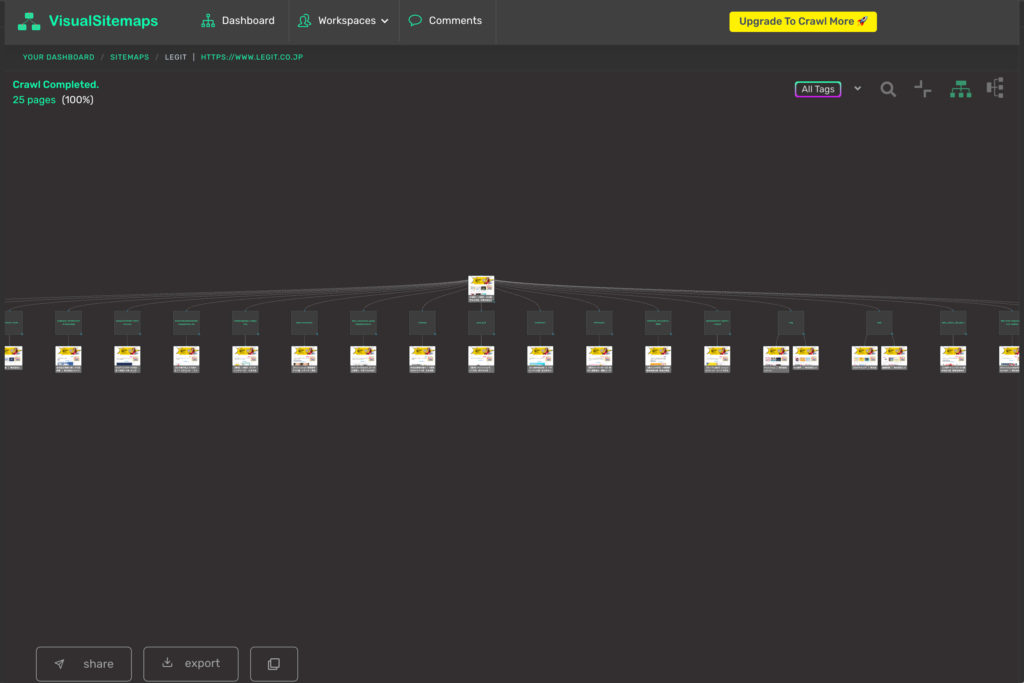This screenshot has width=1024, height=683.
Task: Click the Workspaces user icon
Action: coord(304,21)
